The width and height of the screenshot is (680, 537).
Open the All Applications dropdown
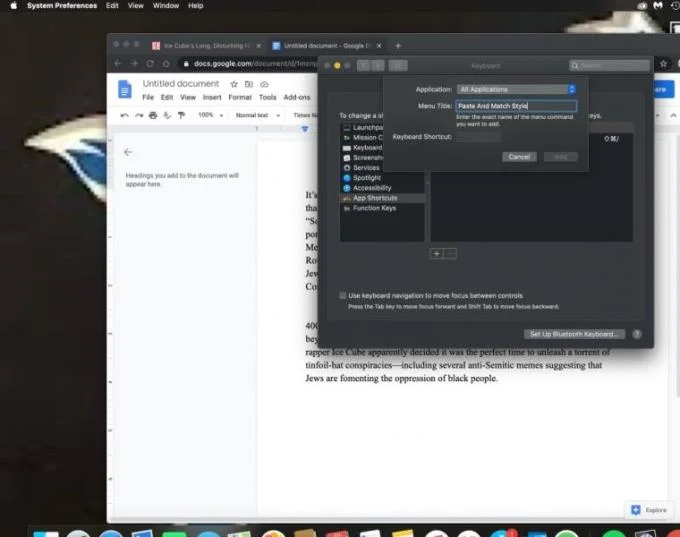[x=516, y=89]
